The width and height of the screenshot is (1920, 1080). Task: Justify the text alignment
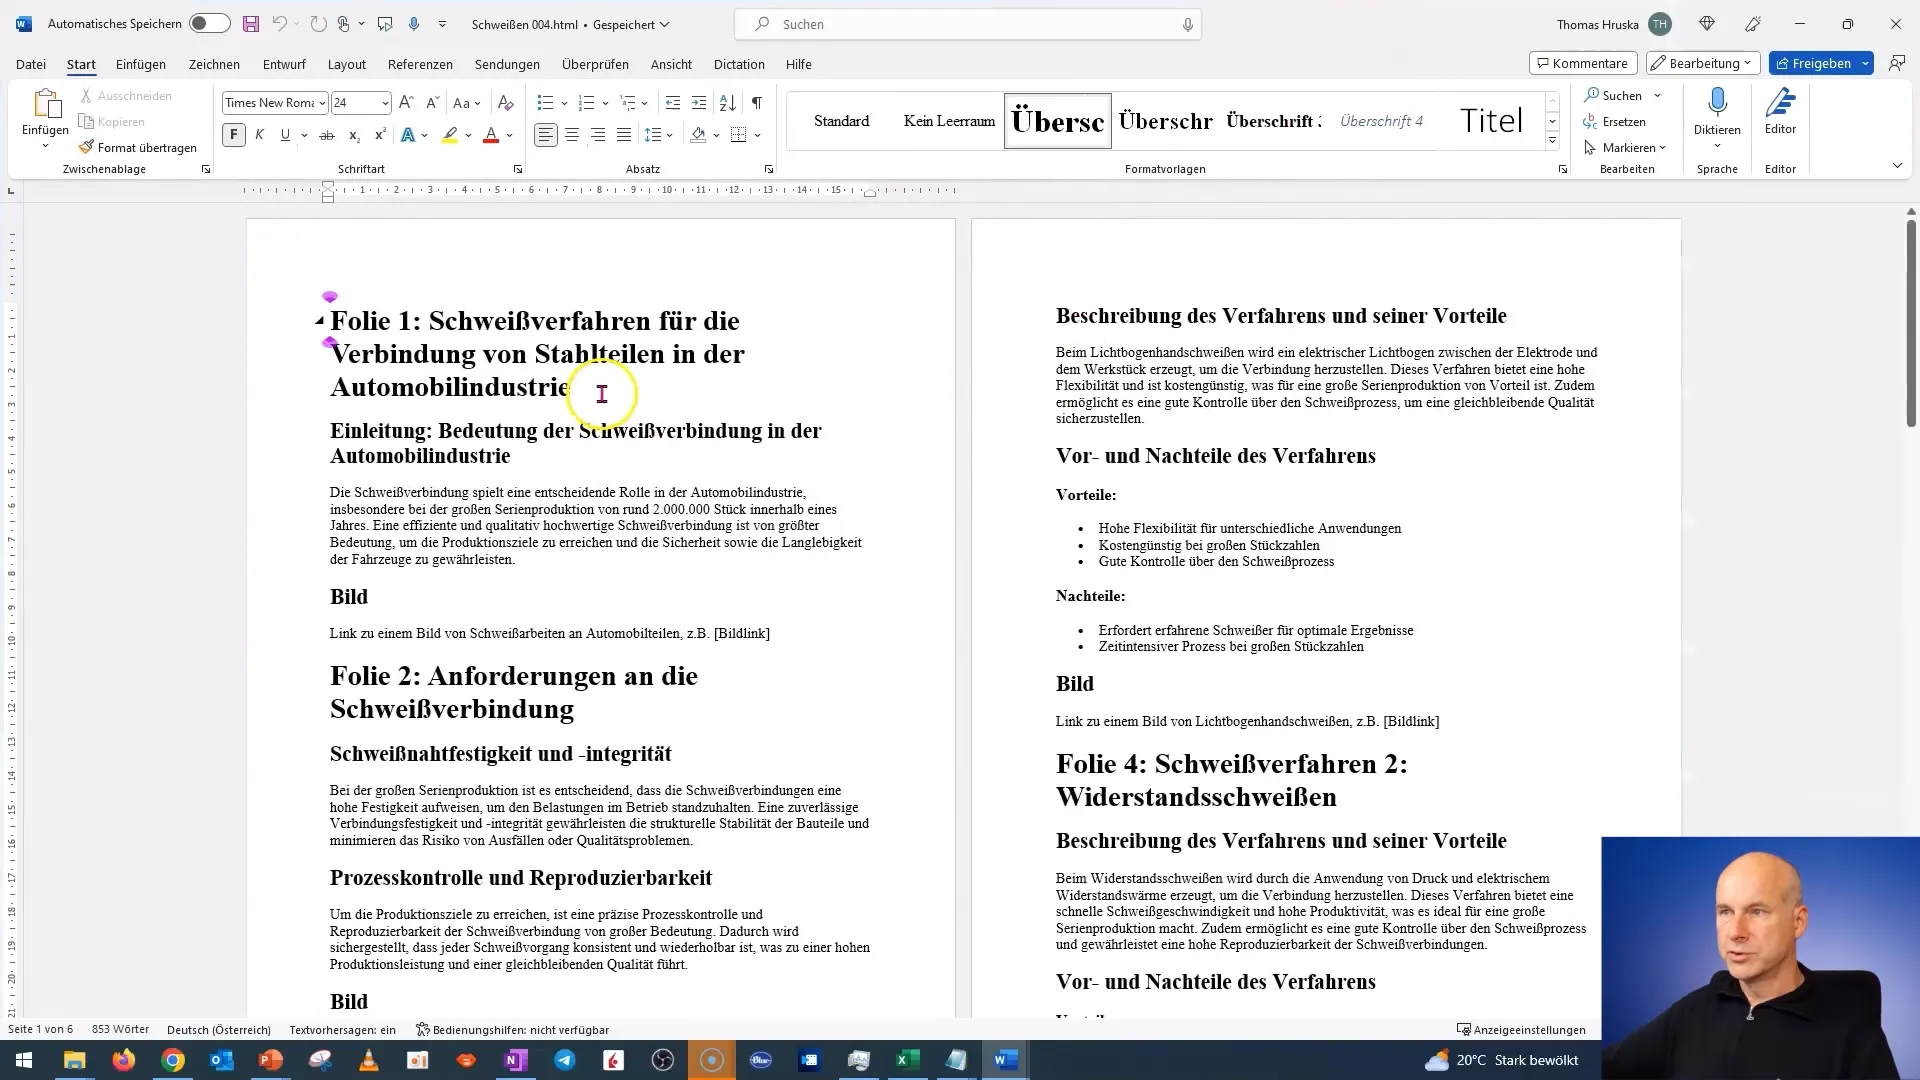click(624, 135)
